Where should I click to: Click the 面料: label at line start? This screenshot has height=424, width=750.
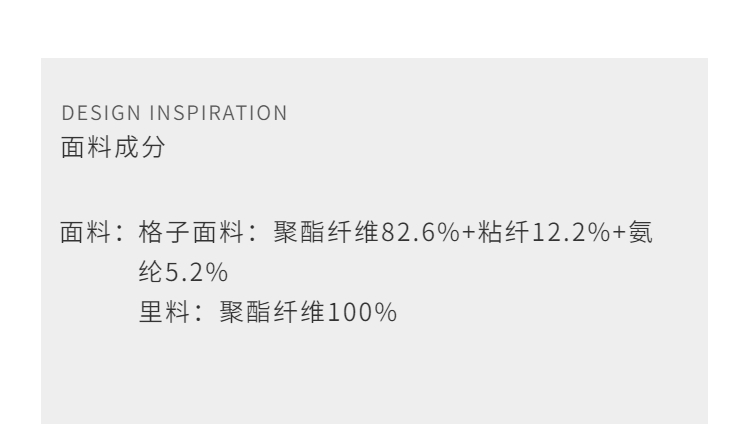click(90, 235)
